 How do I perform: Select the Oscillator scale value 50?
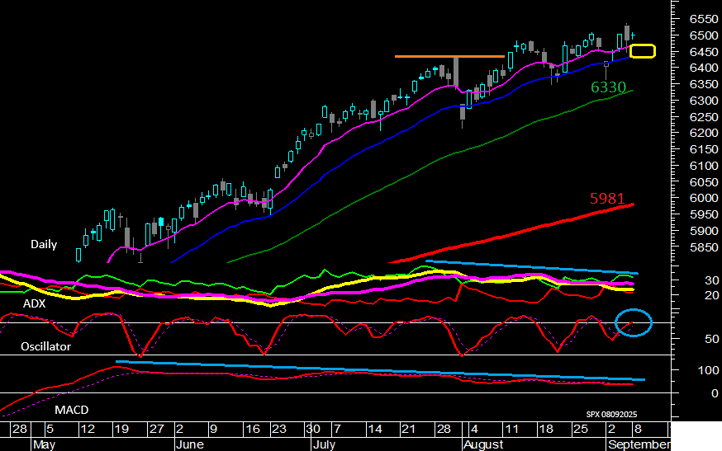(711, 339)
